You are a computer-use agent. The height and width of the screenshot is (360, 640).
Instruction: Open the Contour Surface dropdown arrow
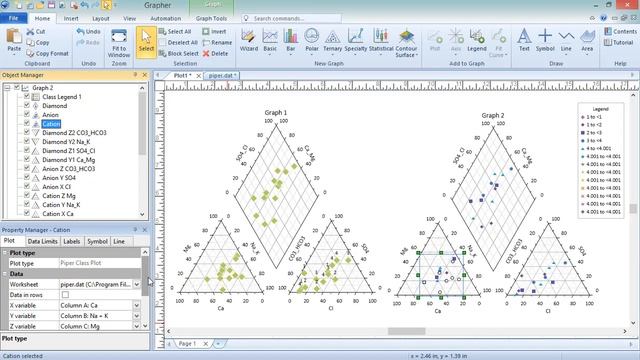coord(416,55)
